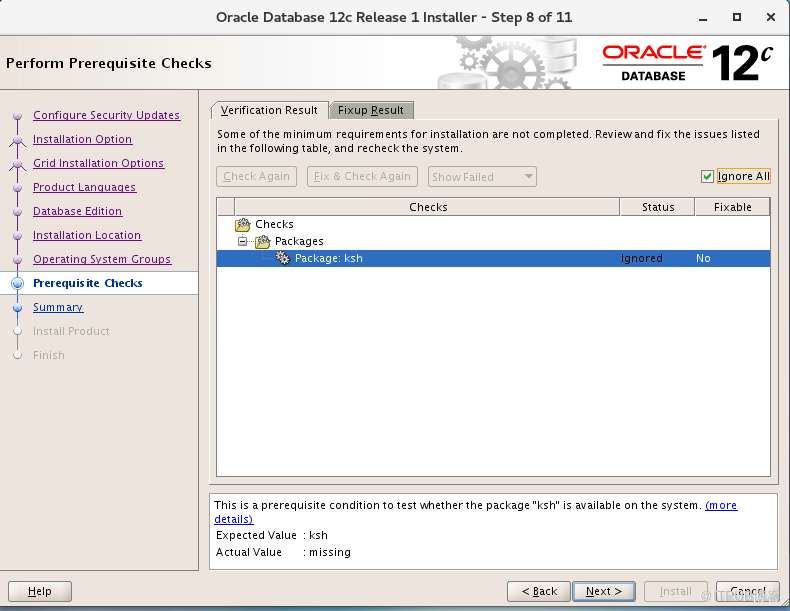The width and height of the screenshot is (790, 611).
Task: Switch to the Verification Result tab
Action: [269, 110]
